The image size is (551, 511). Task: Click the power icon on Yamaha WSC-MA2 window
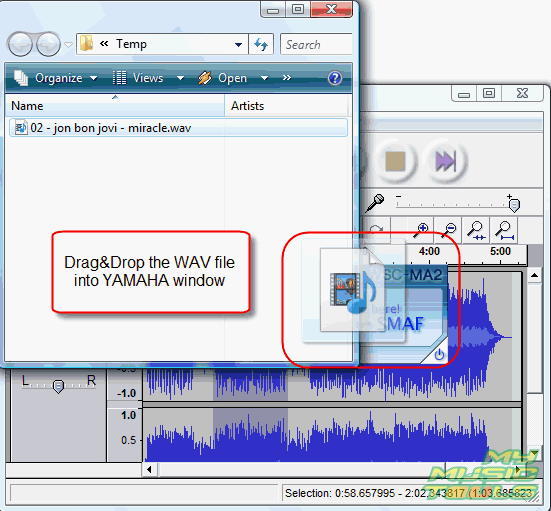[x=439, y=355]
